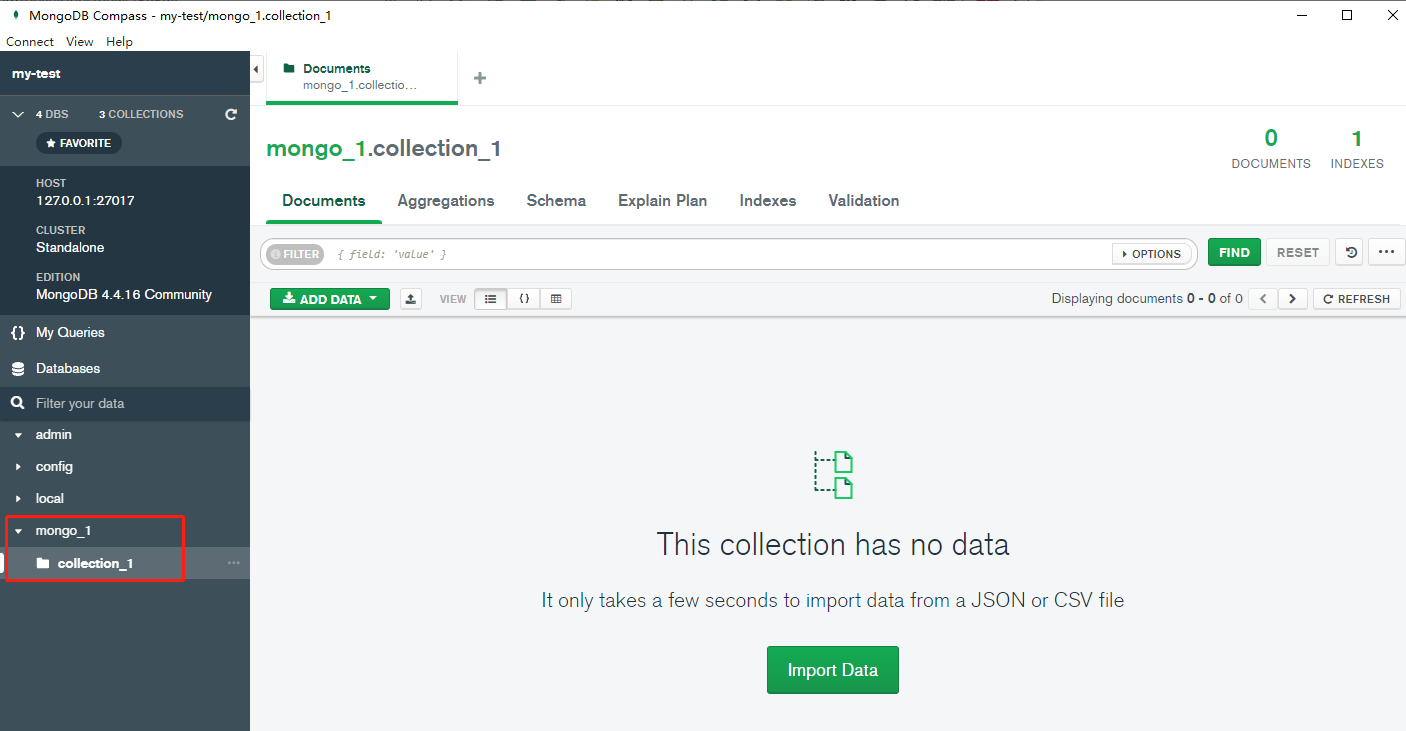Screen dimensions: 1406x731
Task: Switch to the Indexes tab
Action: coord(768,200)
